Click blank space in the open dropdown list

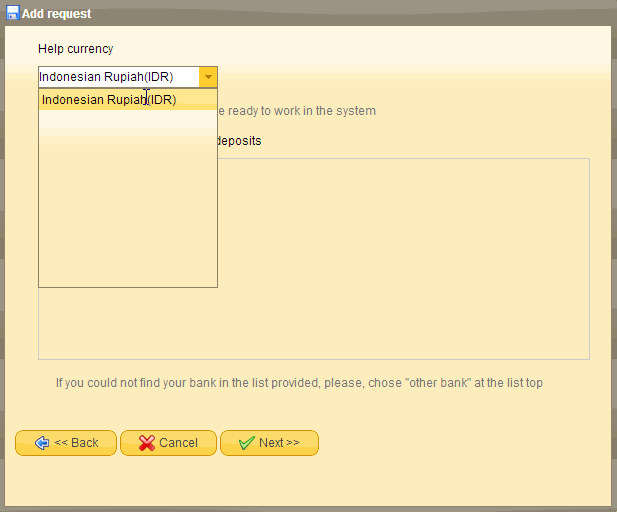point(127,200)
